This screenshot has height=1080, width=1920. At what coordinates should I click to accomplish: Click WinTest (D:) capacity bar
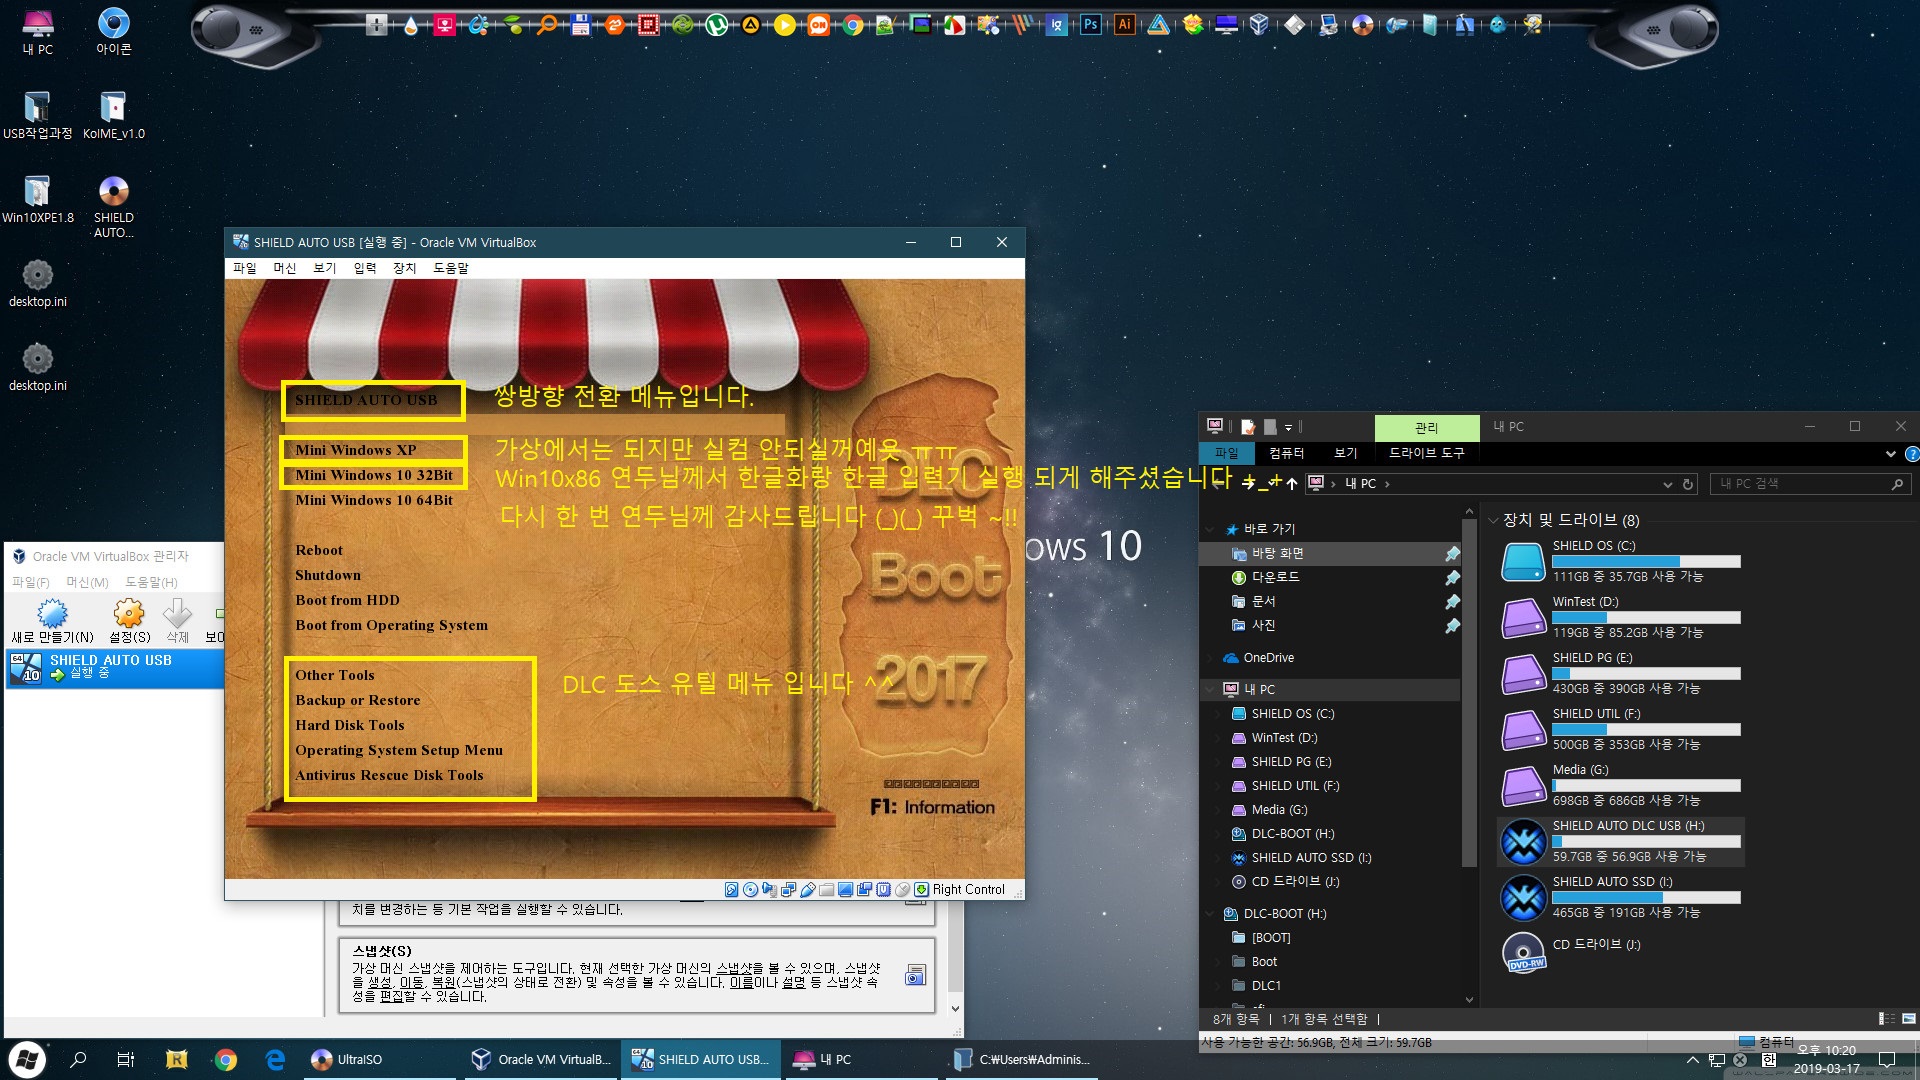[1646, 617]
